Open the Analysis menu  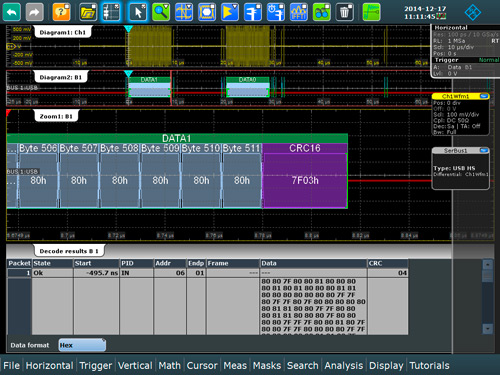pyautogui.click(x=344, y=365)
